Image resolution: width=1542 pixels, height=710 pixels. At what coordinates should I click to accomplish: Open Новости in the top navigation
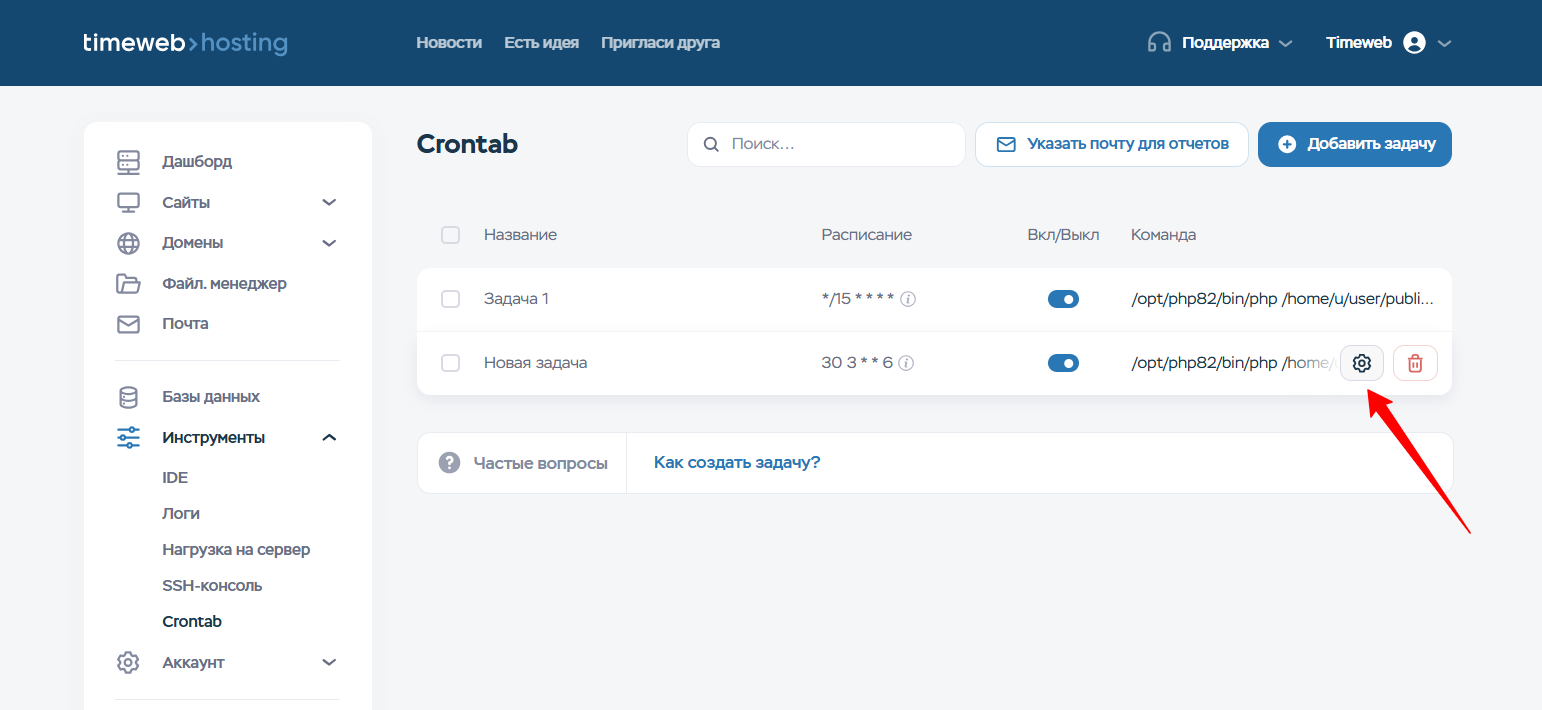[449, 43]
